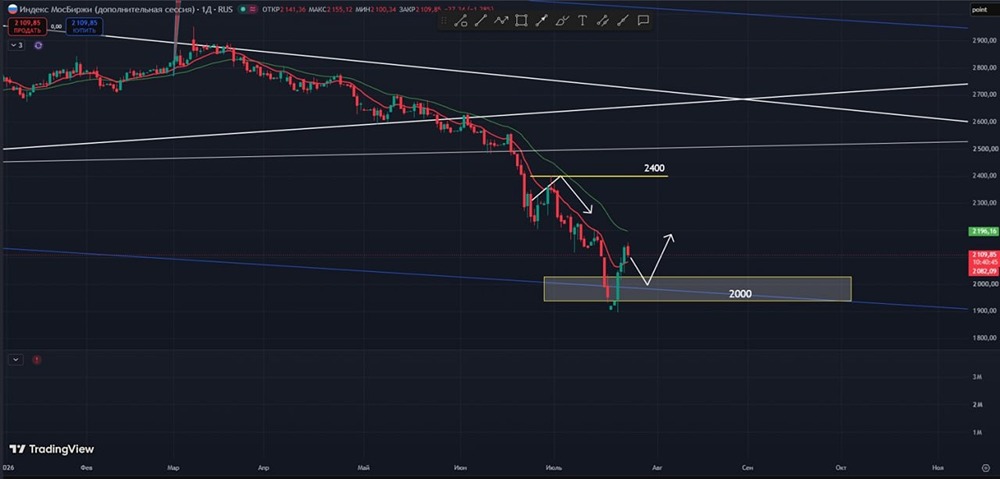Expand the collapsed volume pane legend
This screenshot has width=1000, height=479.
coord(15,360)
